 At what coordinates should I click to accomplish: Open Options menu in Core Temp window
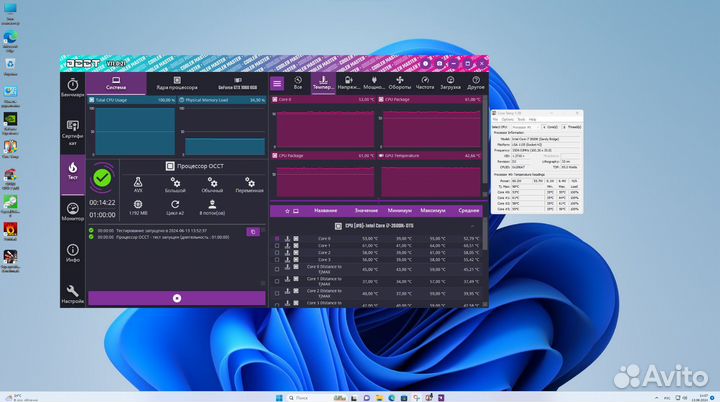pyautogui.click(x=507, y=119)
